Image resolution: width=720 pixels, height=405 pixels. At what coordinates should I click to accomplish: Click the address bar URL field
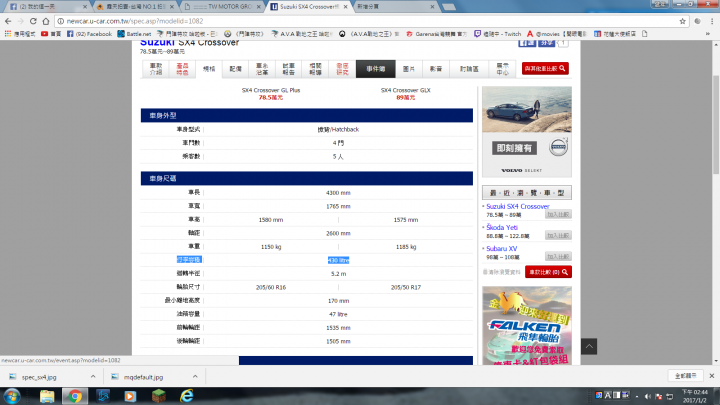coord(367,21)
